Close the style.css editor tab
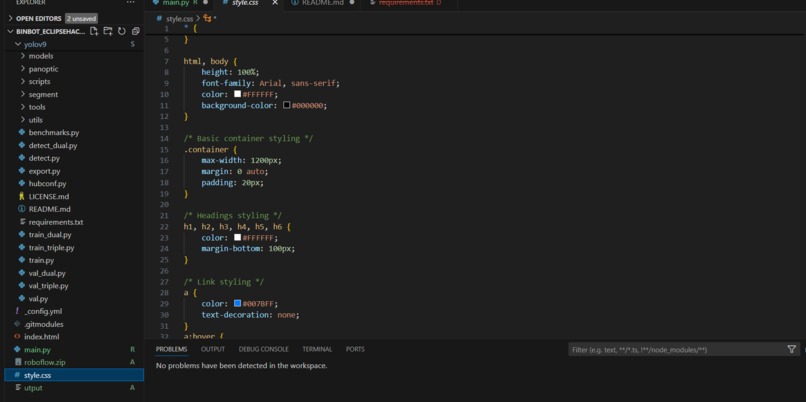 275,3
